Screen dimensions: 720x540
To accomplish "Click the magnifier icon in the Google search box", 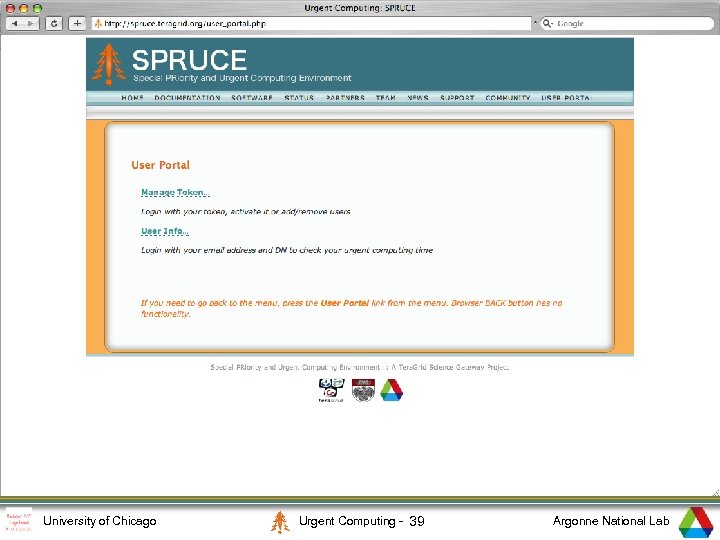I will (x=547, y=23).
